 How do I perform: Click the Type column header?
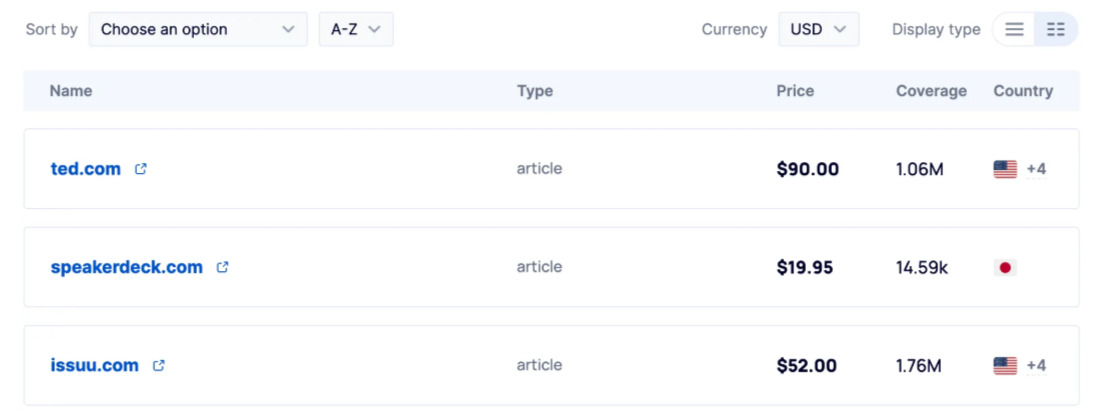click(x=535, y=91)
